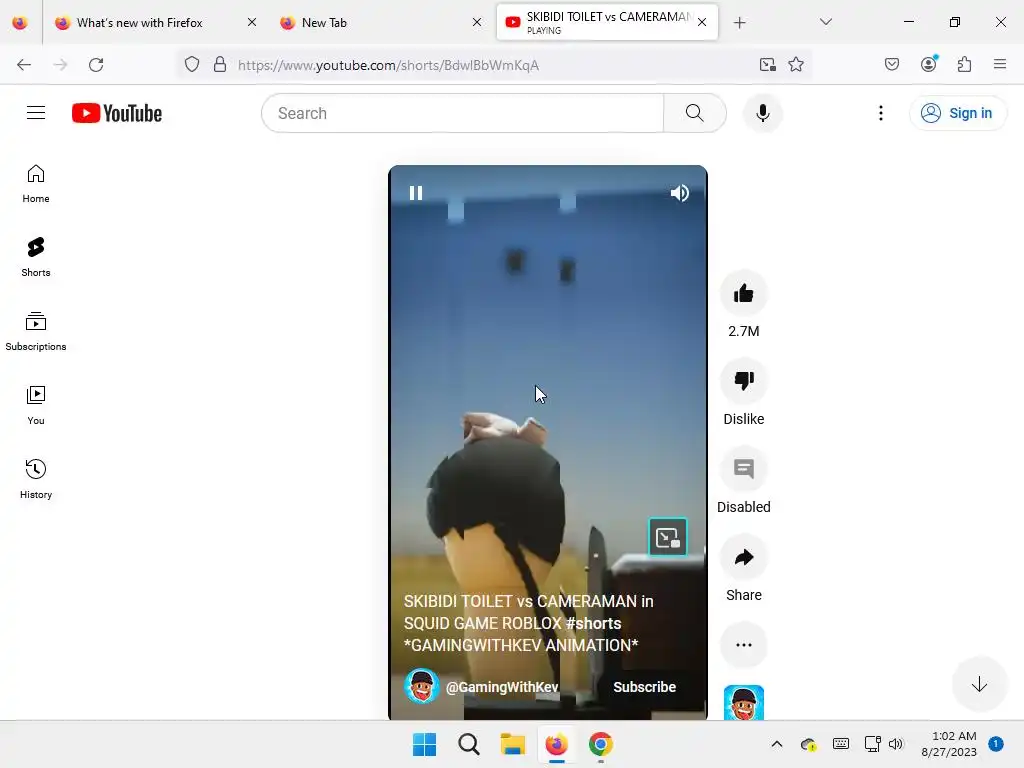The width and height of the screenshot is (1024, 768).
Task: Like the Shorts video
Action: point(743,294)
